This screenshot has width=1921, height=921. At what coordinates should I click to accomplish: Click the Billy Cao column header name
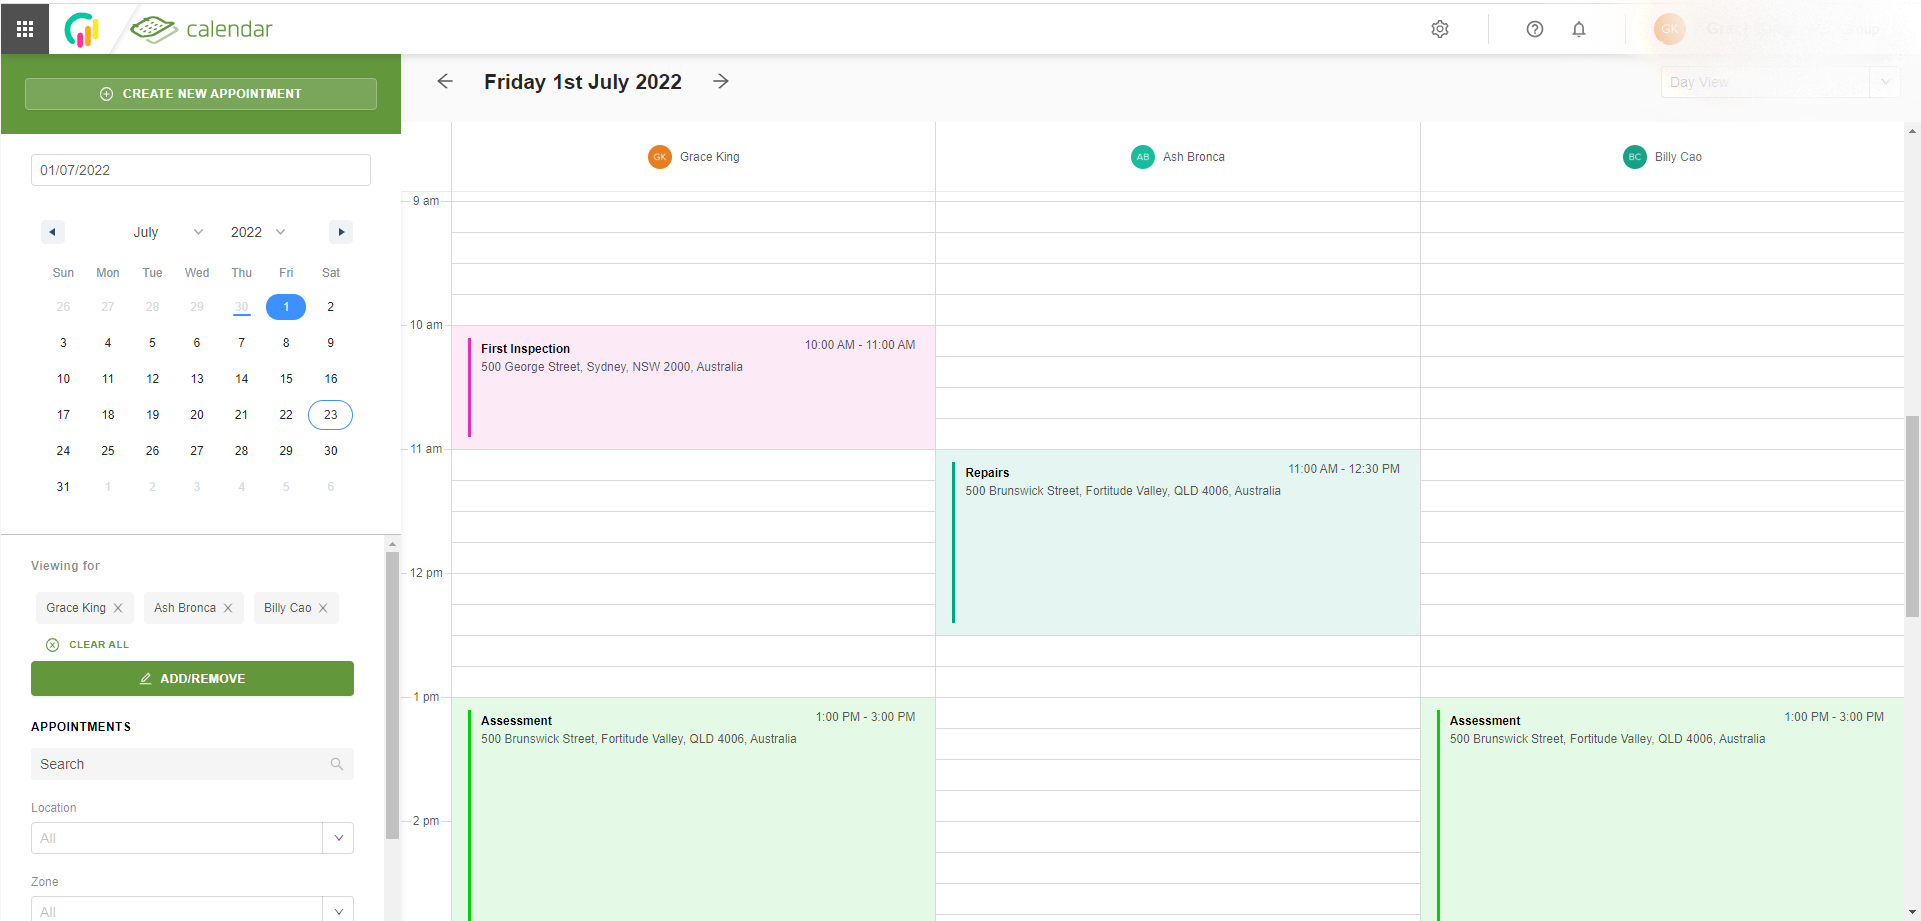(x=1678, y=157)
